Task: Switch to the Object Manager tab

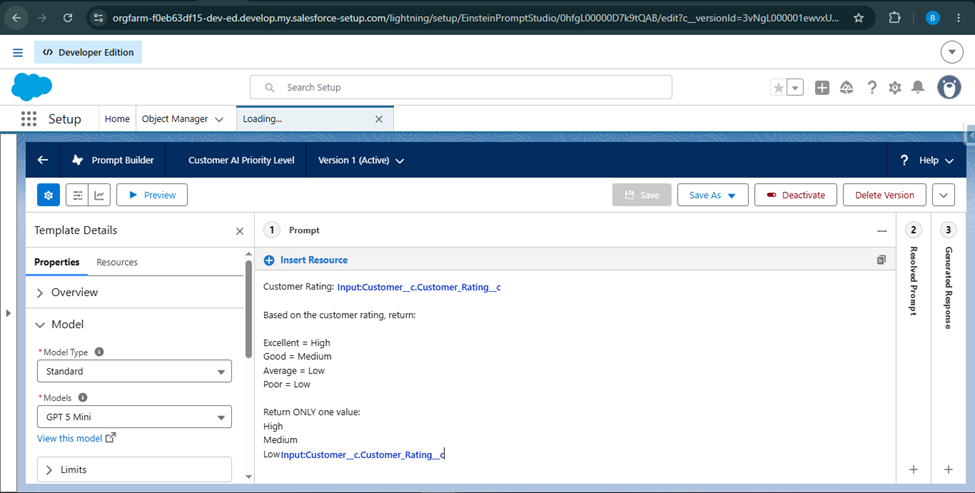Action: [x=175, y=119]
